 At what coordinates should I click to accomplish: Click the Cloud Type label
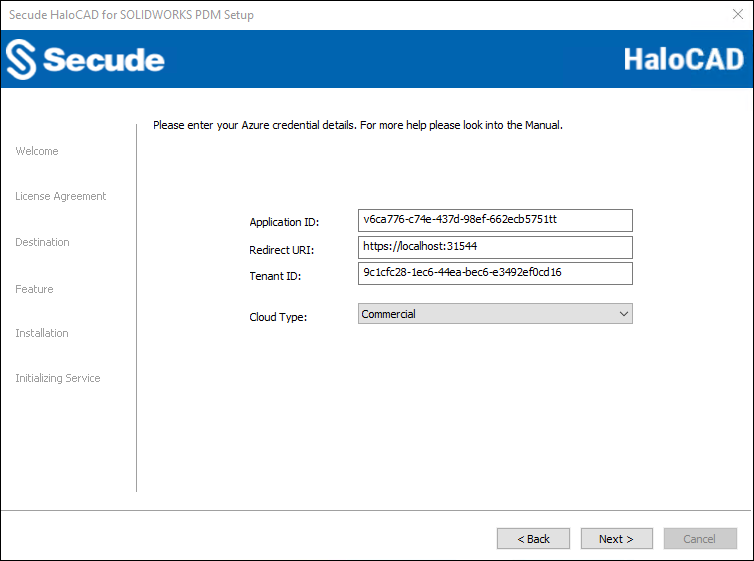[278, 317]
